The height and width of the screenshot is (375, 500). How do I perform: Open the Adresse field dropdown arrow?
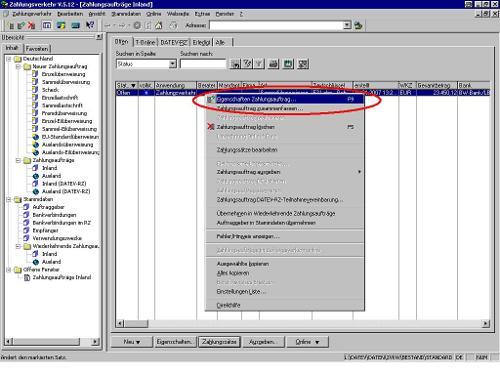[x=347, y=25]
